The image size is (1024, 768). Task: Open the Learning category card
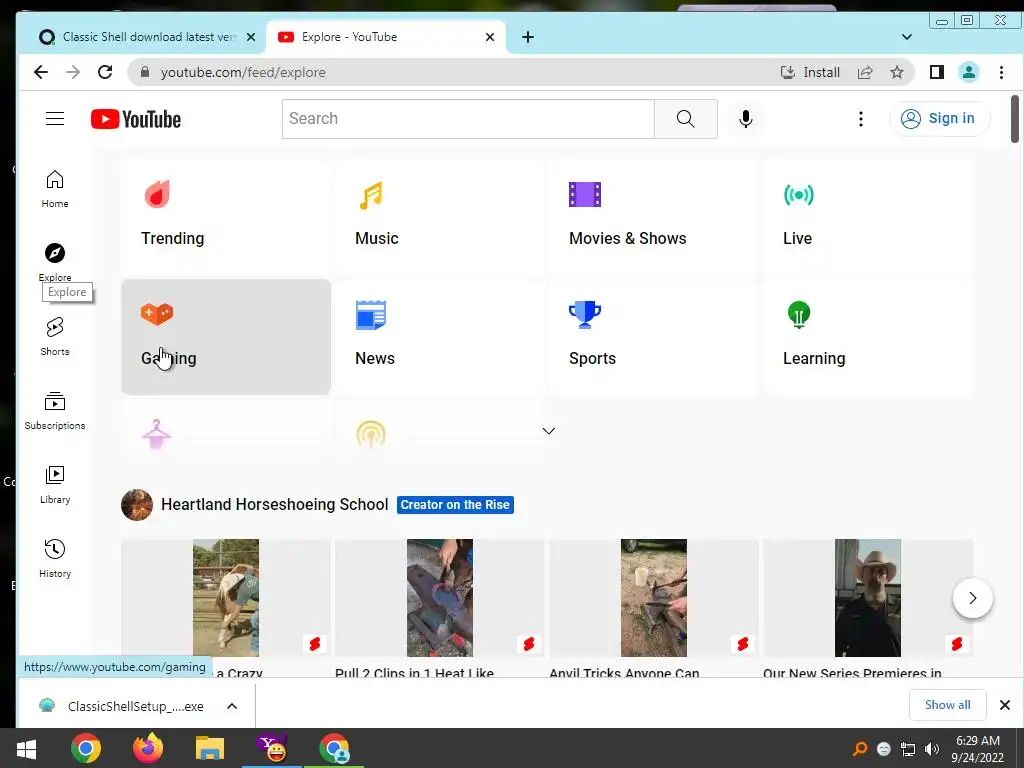coord(868,337)
